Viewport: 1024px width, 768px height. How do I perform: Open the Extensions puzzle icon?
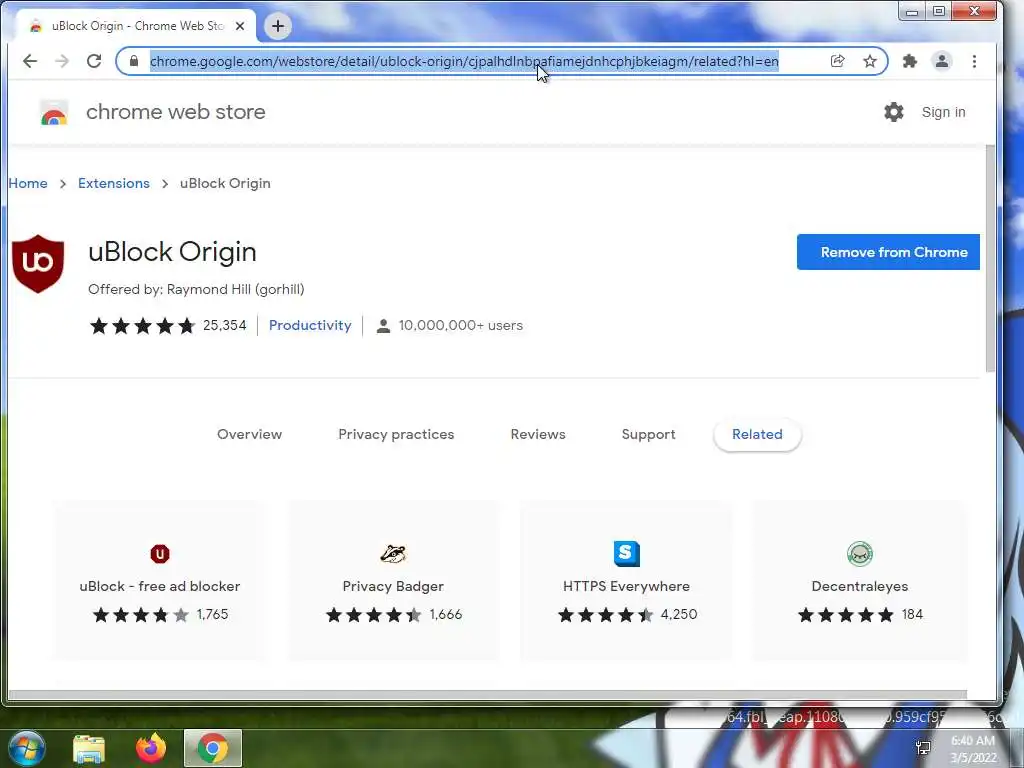(x=910, y=61)
